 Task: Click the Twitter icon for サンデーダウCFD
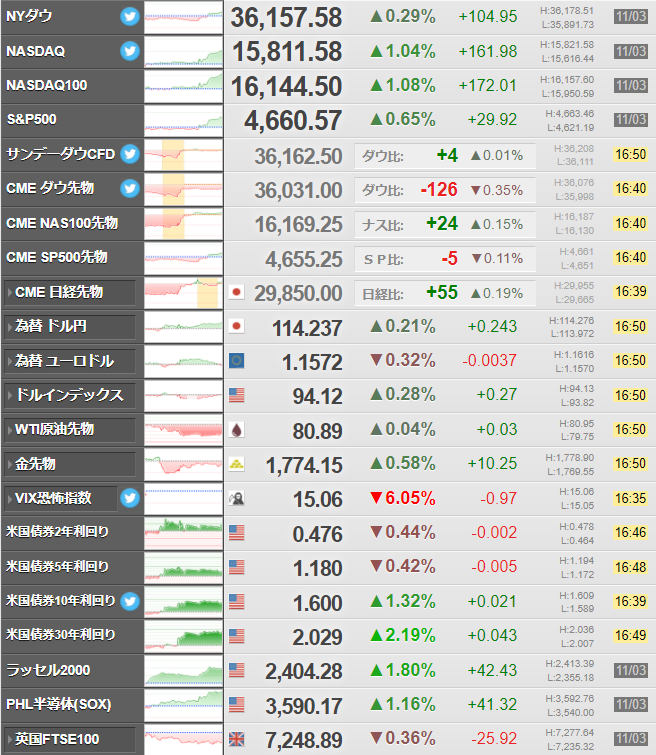click(130, 154)
